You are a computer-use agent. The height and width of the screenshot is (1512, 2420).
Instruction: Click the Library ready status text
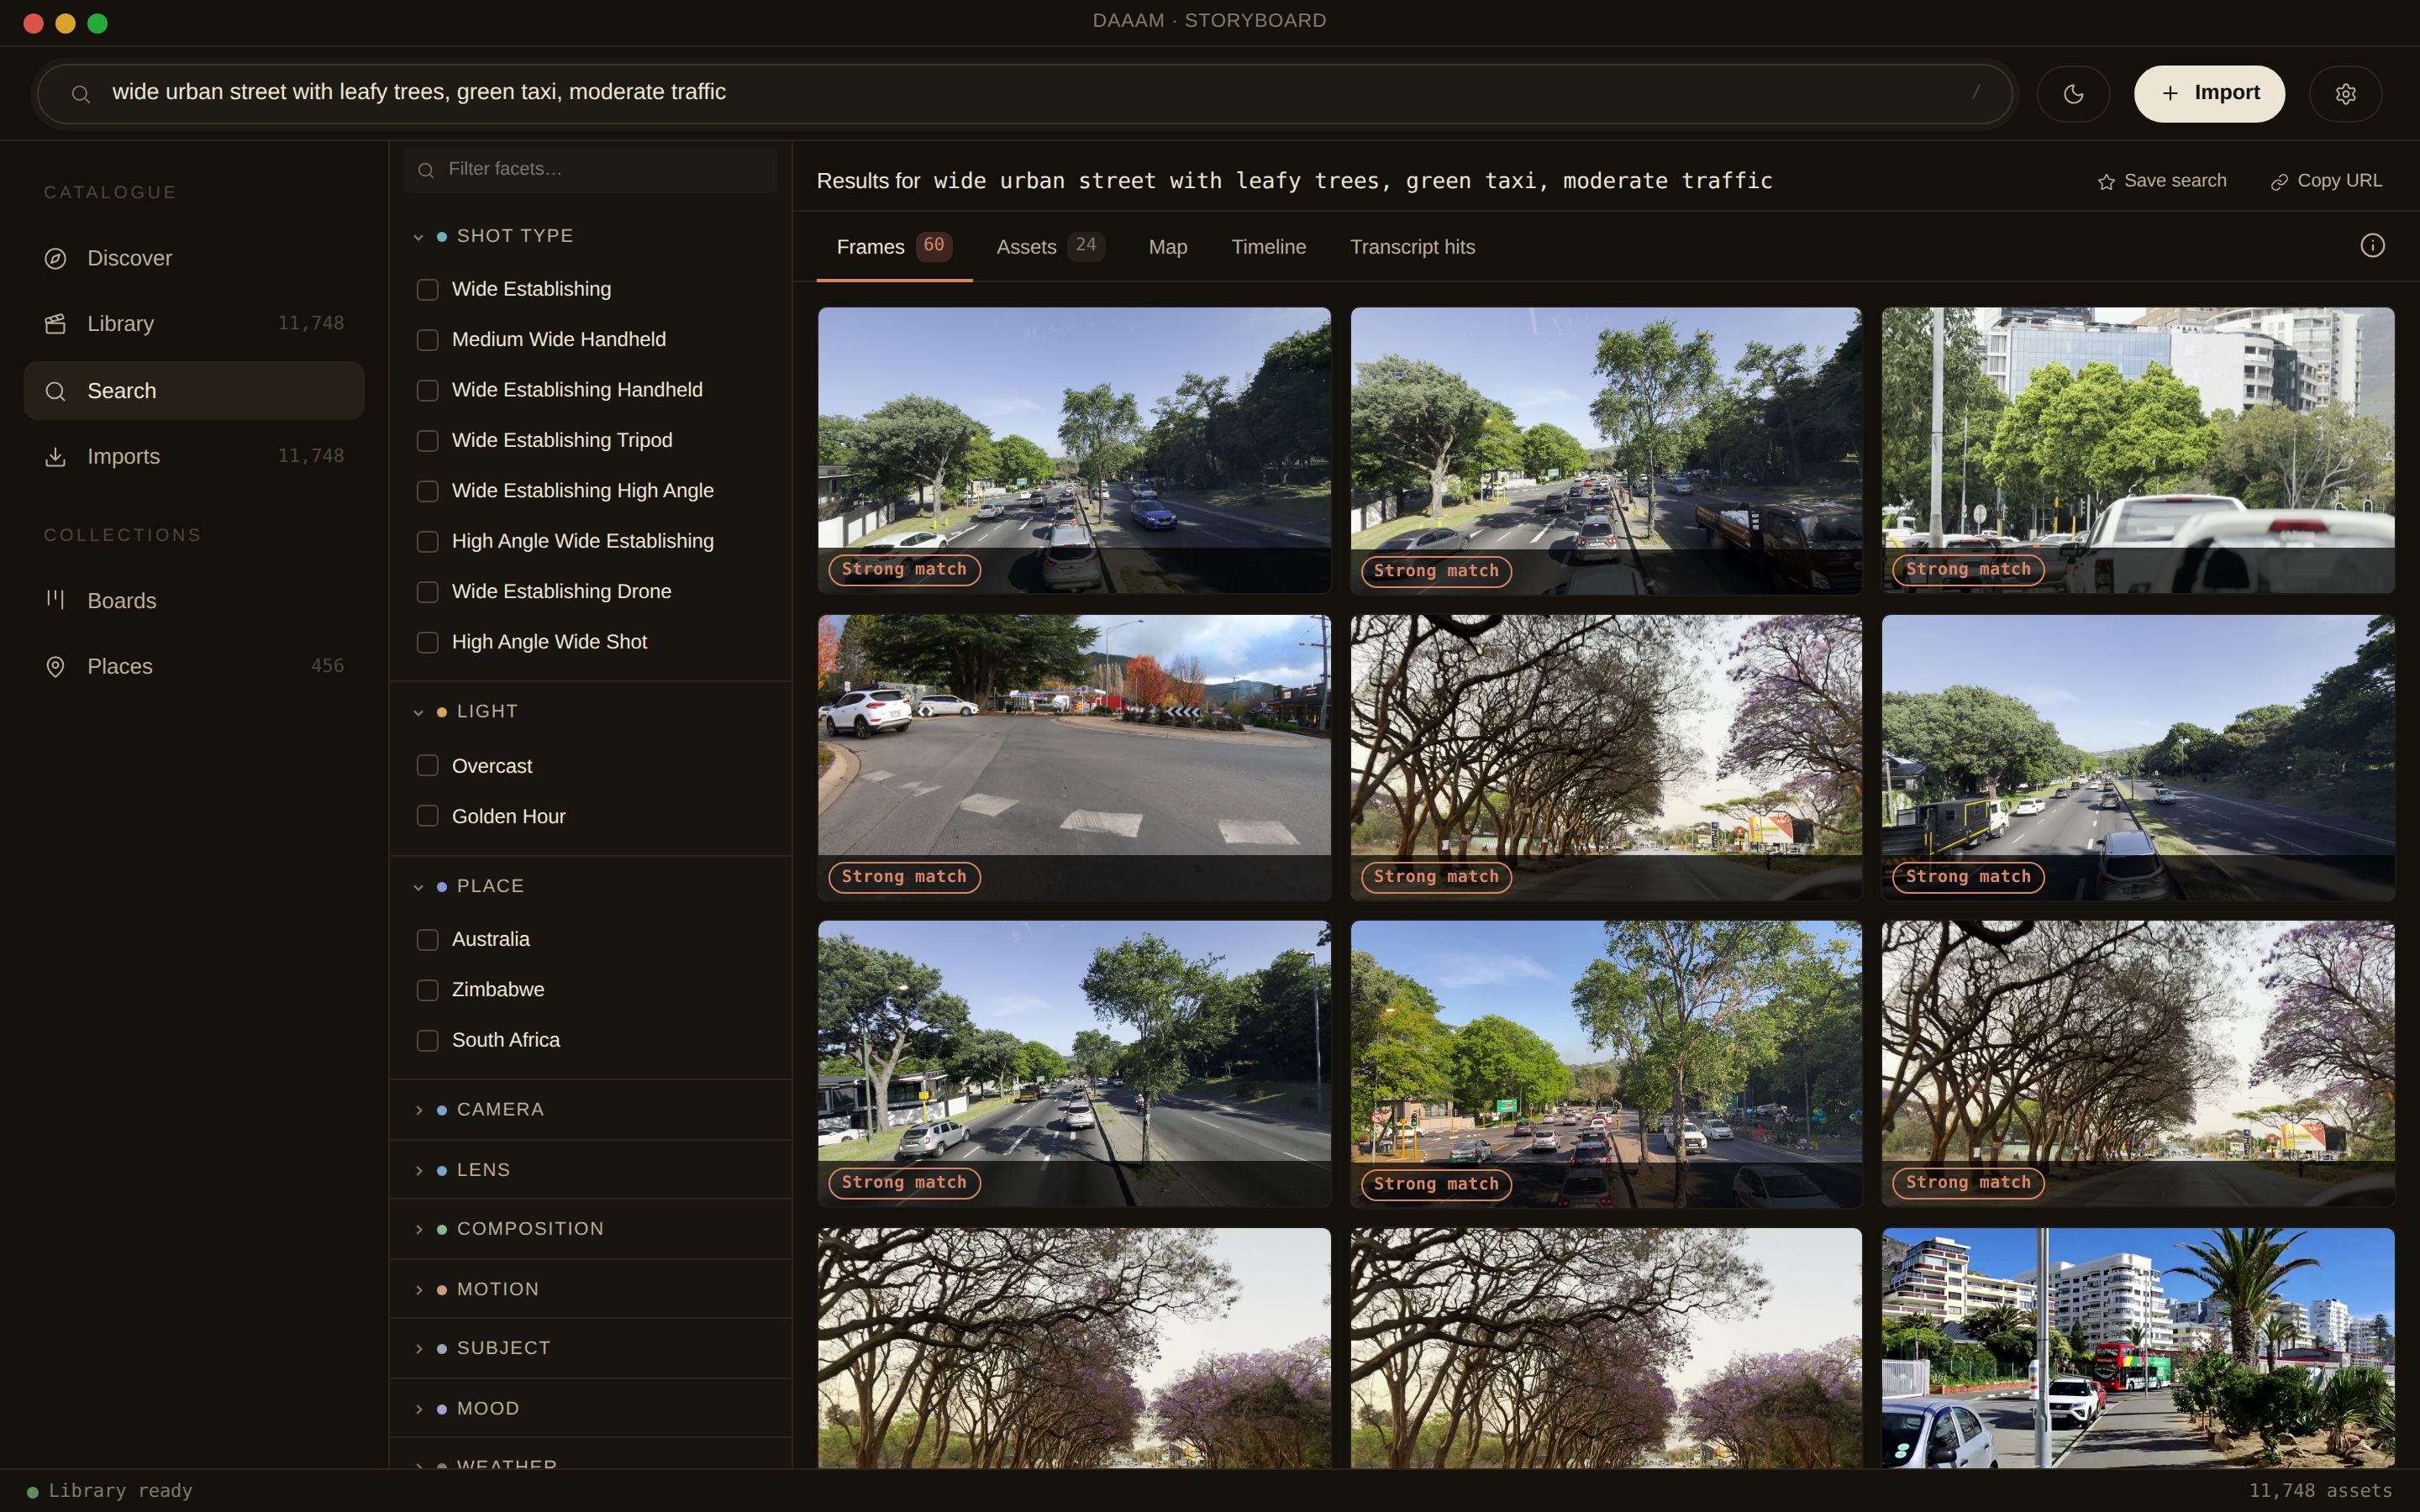coord(120,1491)
